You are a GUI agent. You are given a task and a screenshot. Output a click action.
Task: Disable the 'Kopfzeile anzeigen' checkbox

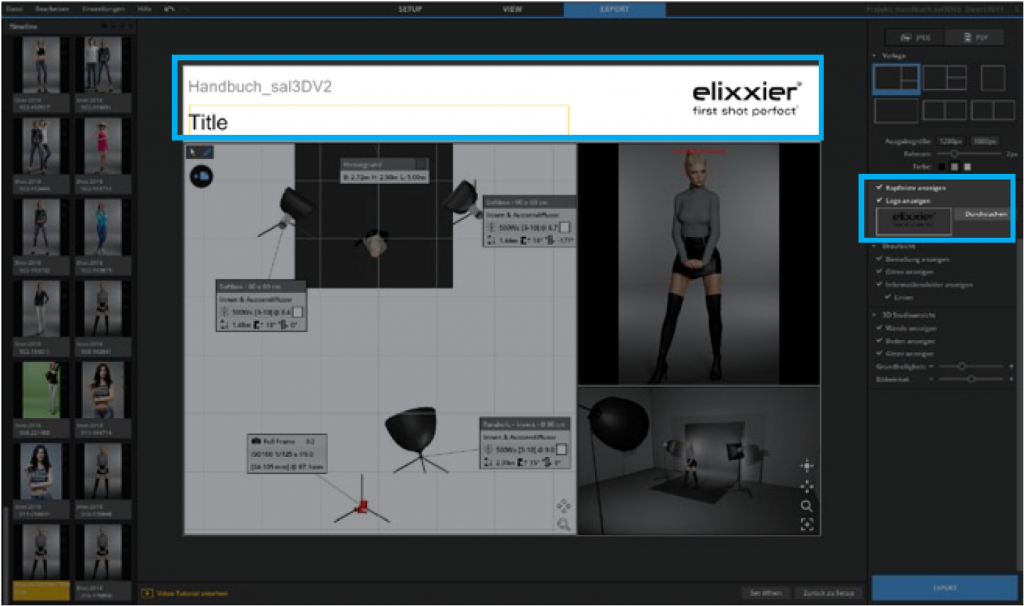click(879, 187)
